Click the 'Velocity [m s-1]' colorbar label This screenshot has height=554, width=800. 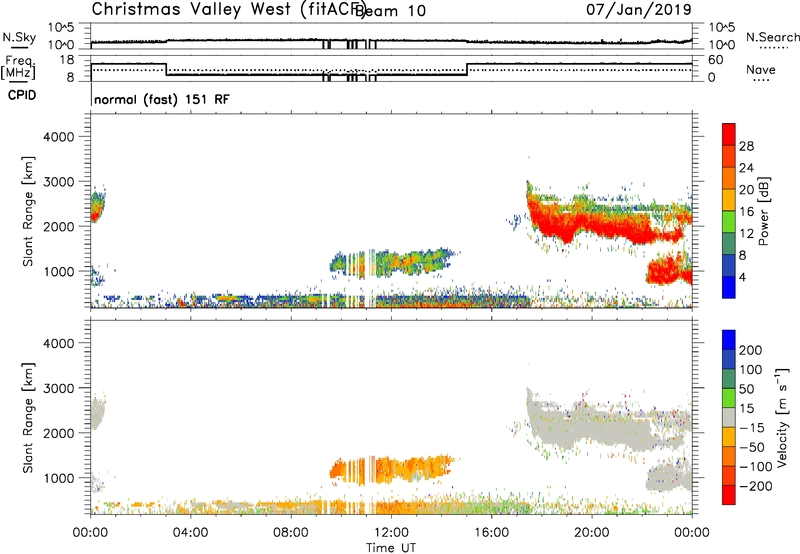coord(782,417)
